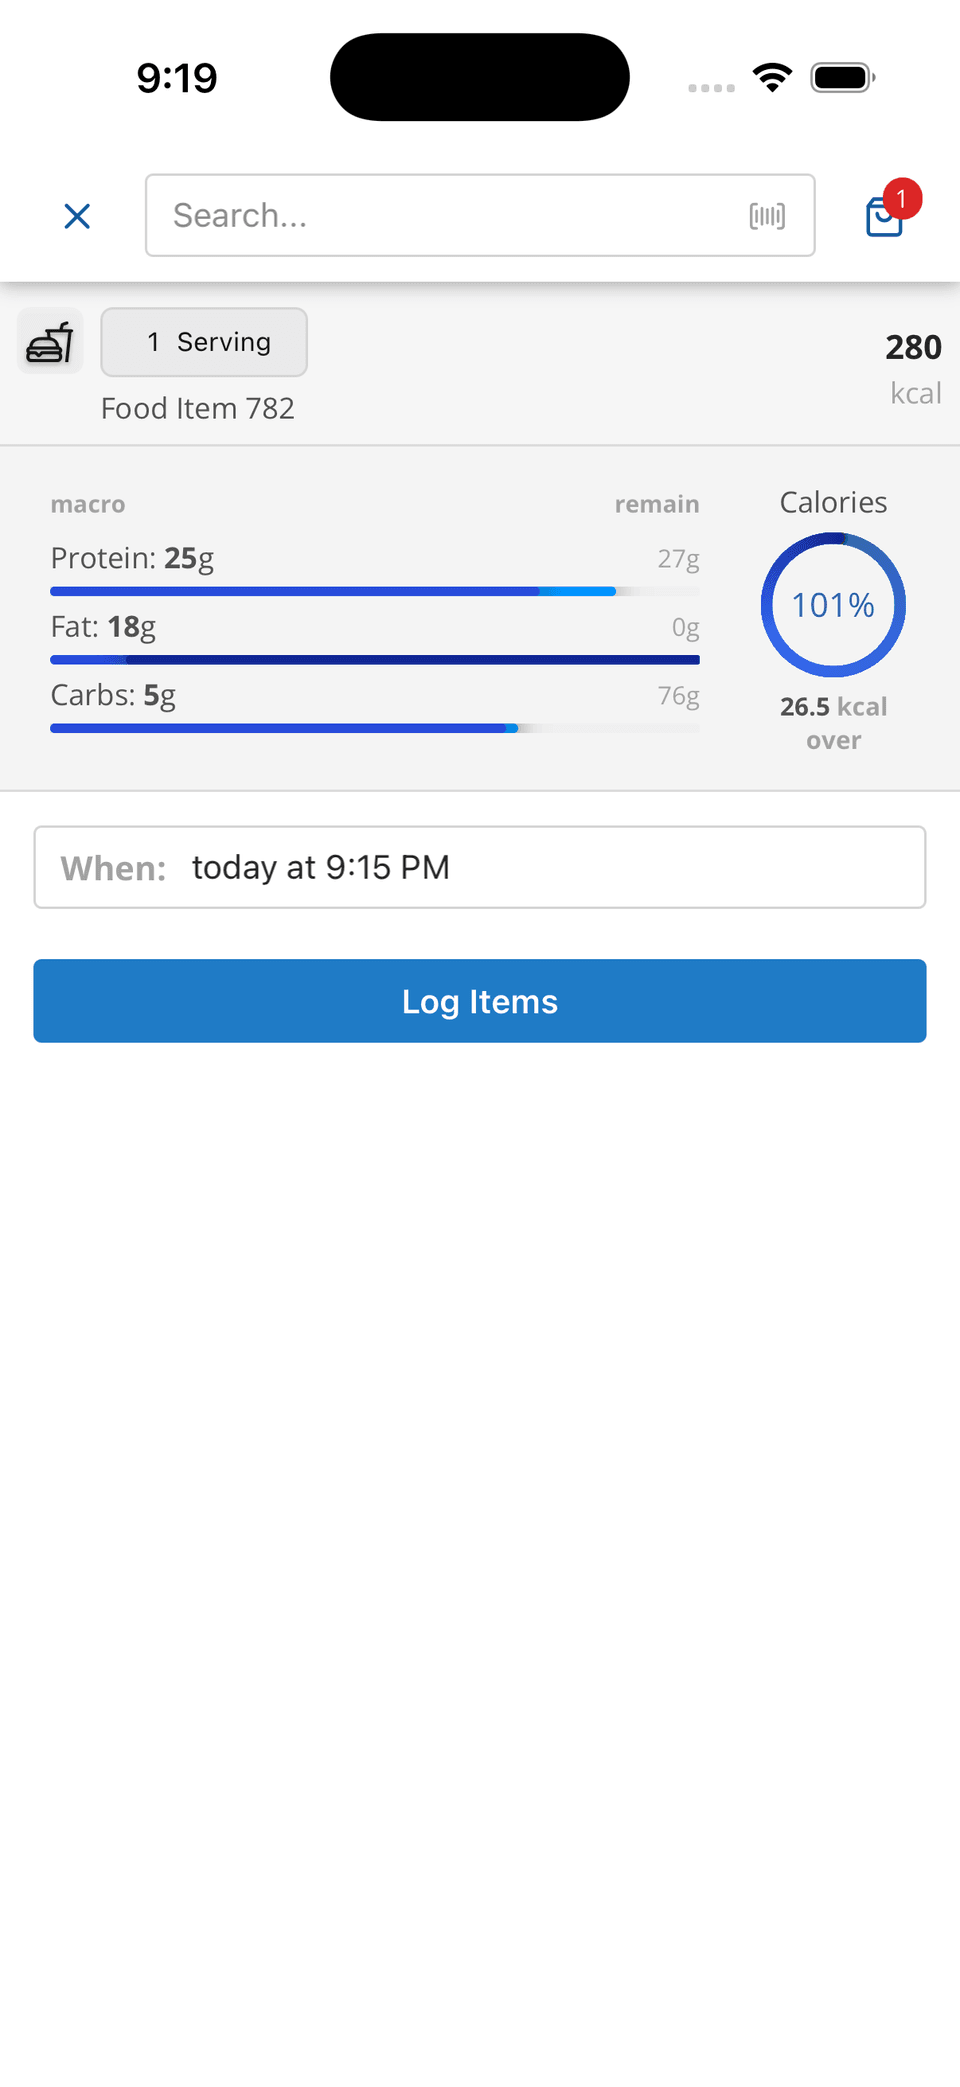Tap the Food Item 782 name

point(198,409)
